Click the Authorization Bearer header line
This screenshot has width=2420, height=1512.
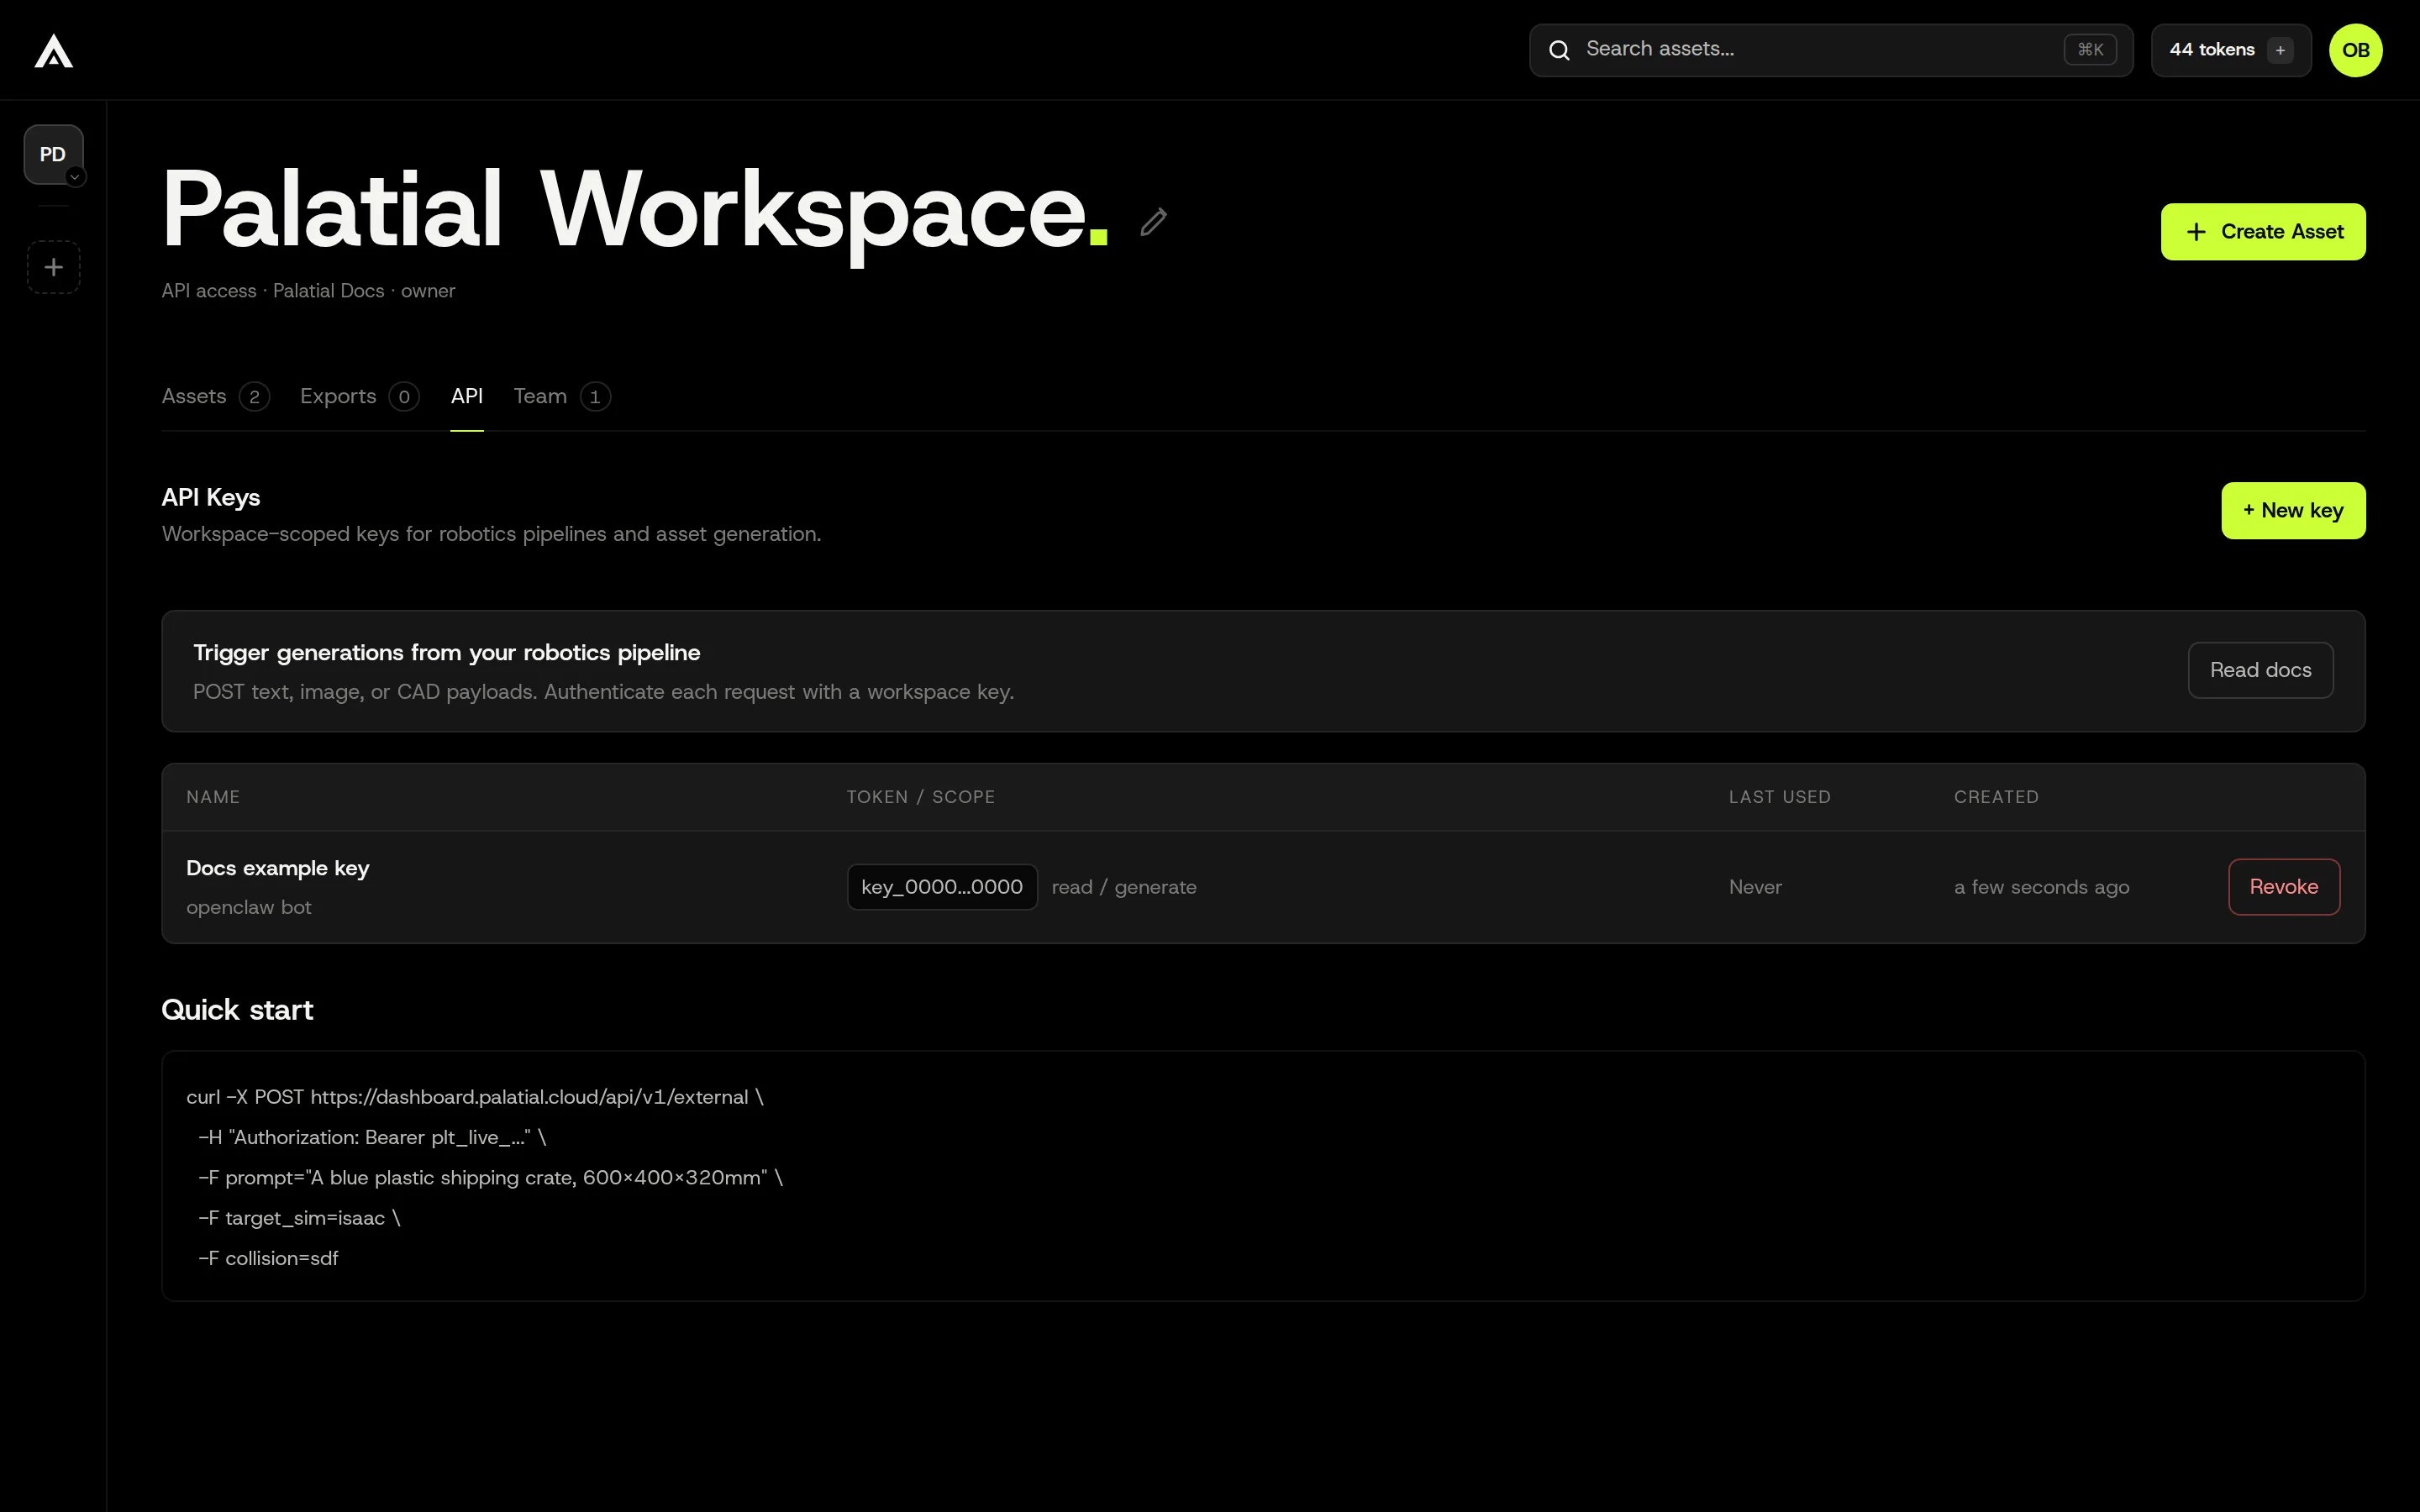point(372,1138)
